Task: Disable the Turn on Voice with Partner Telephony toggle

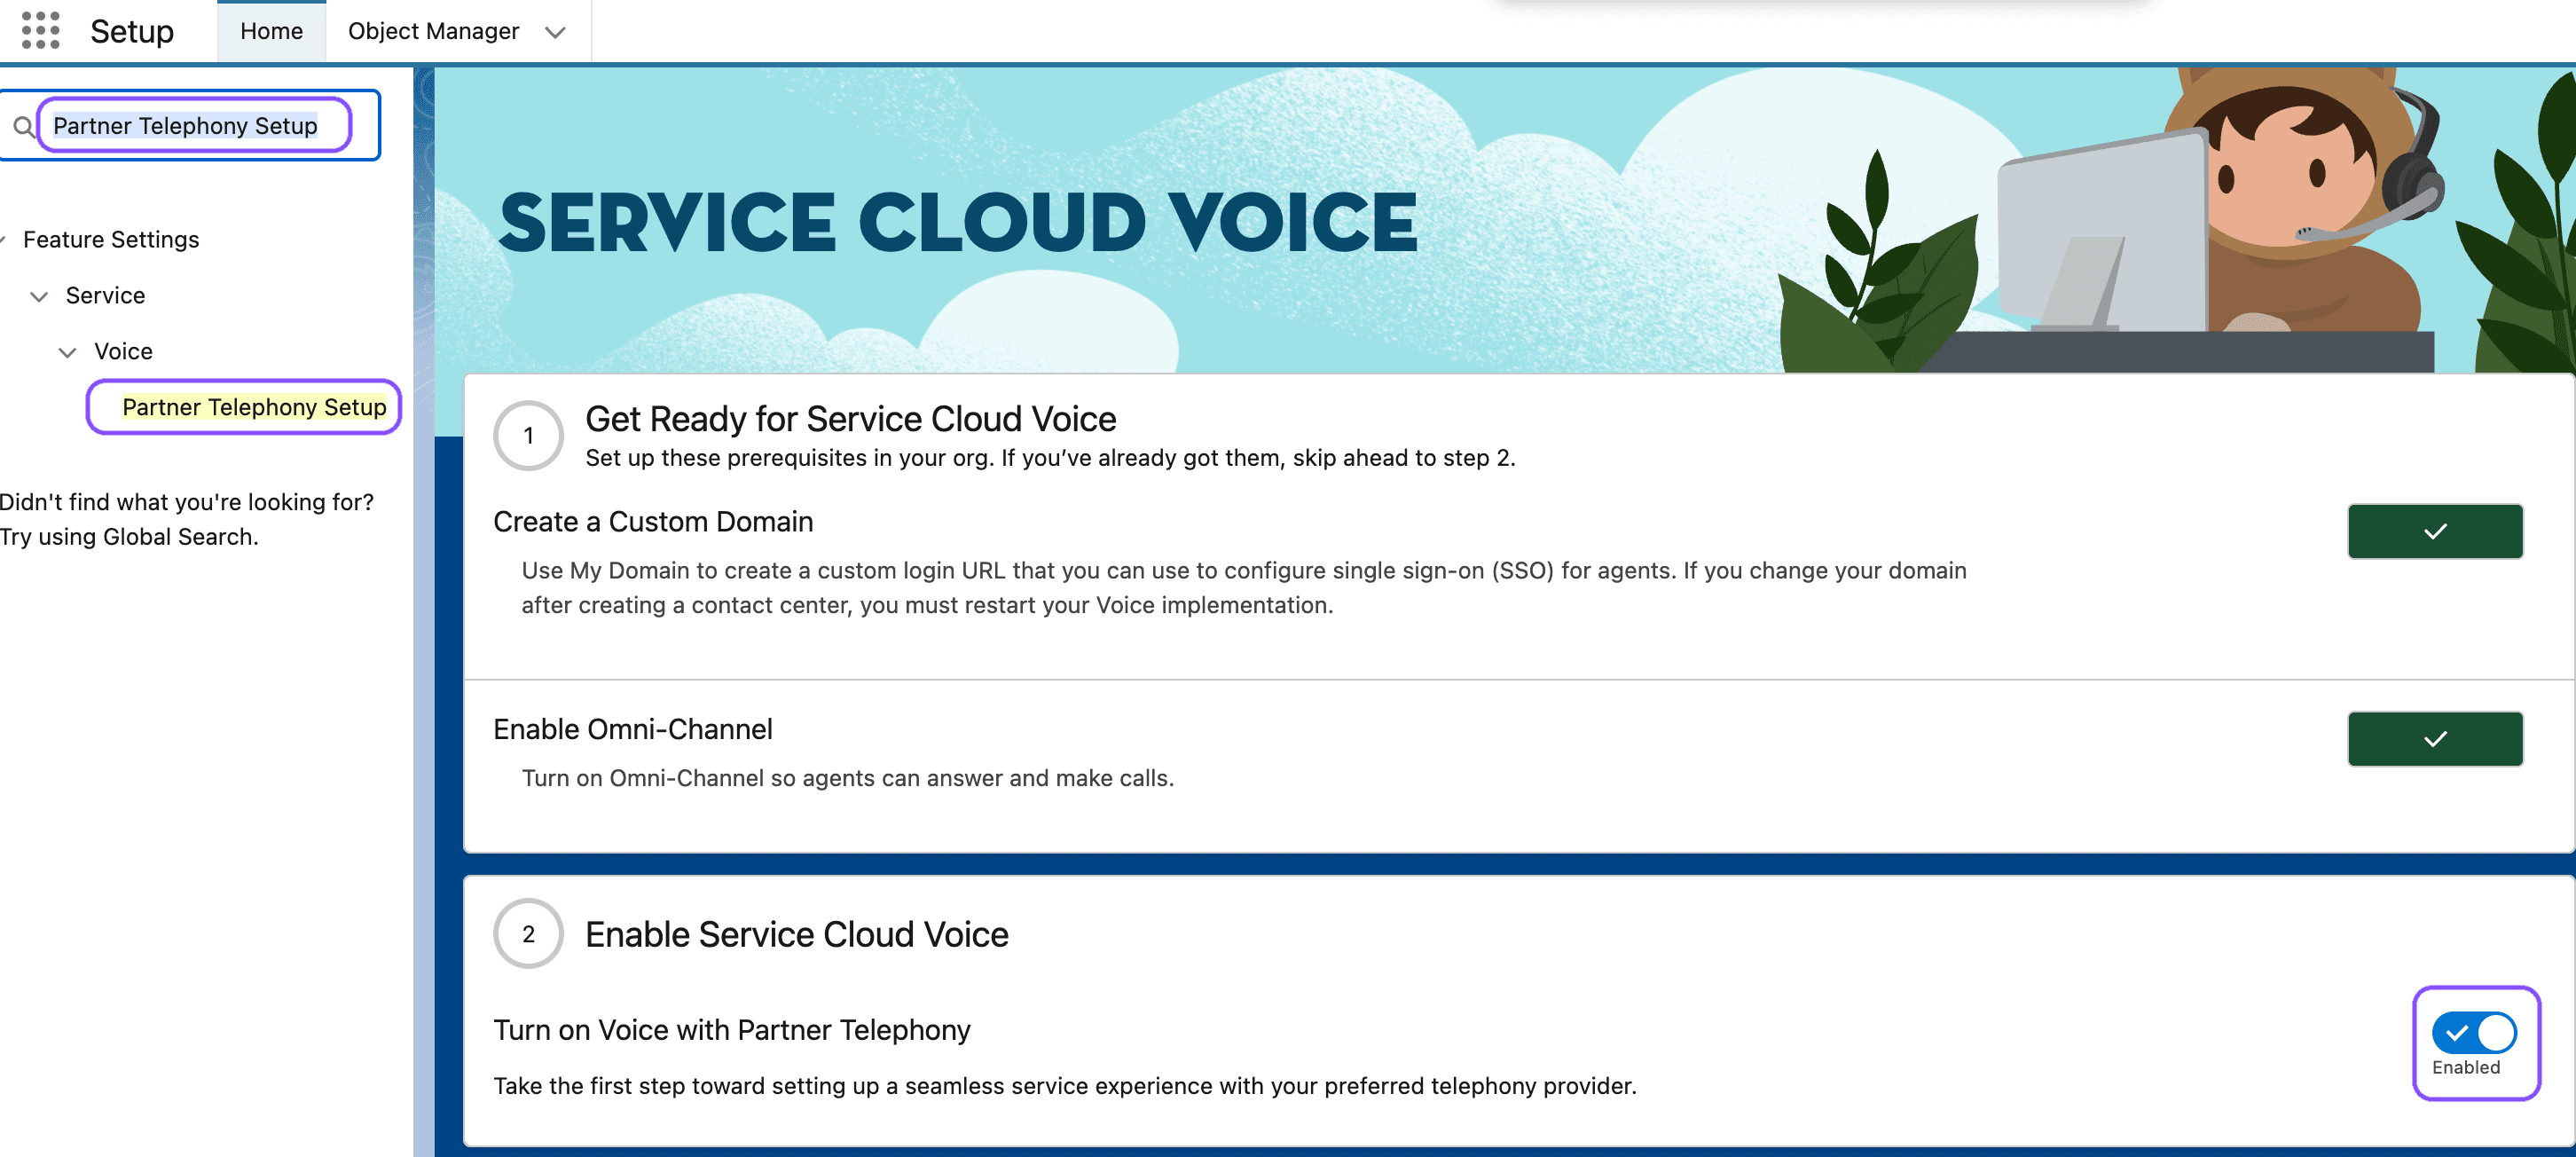Action: click(2476, 1030)
